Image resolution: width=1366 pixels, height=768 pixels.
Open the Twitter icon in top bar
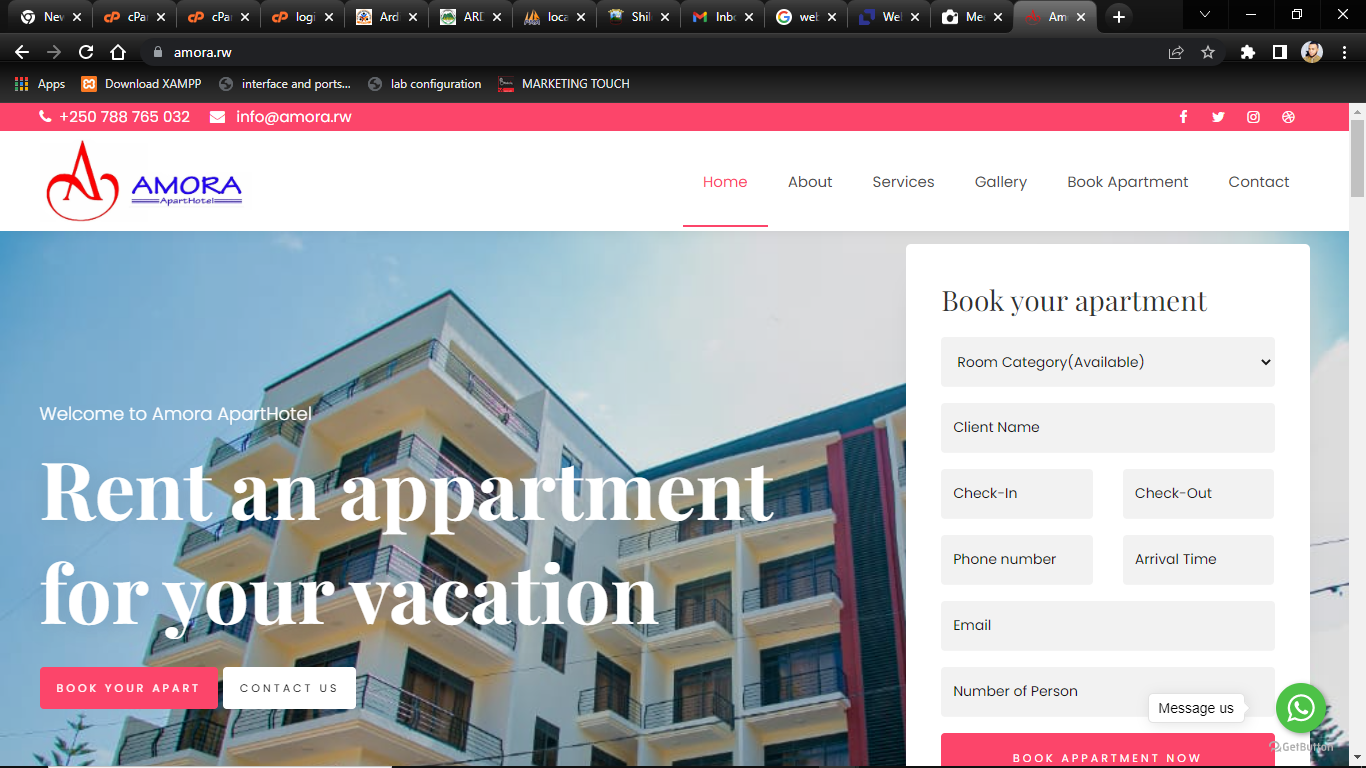point(1218,117)
